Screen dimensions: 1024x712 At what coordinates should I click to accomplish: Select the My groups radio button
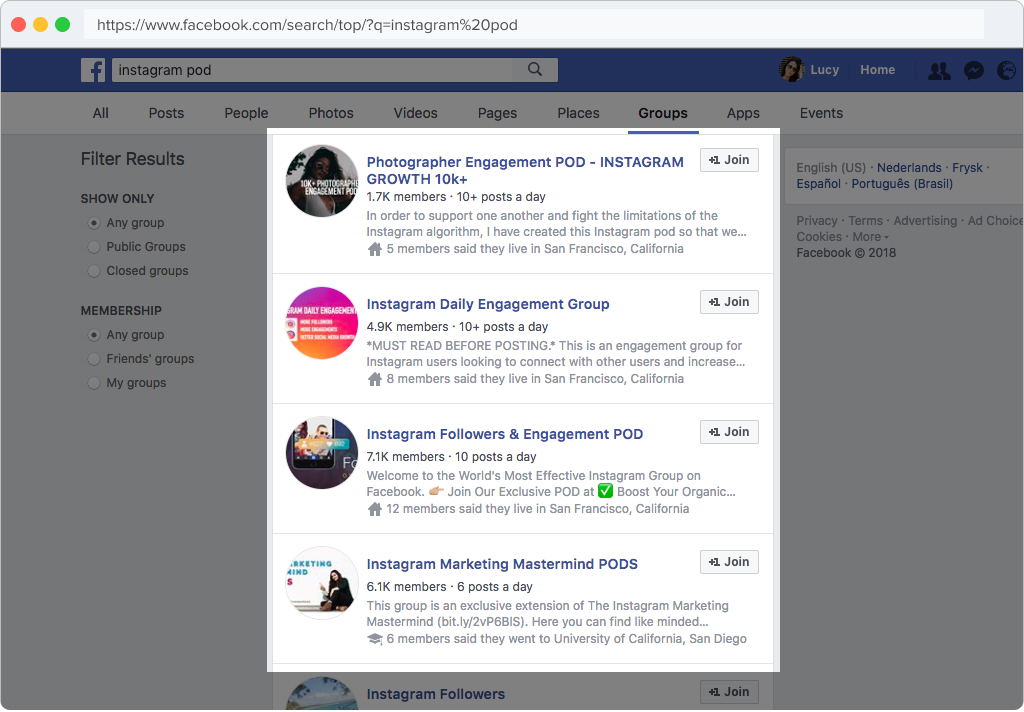(x=94, y=383)
